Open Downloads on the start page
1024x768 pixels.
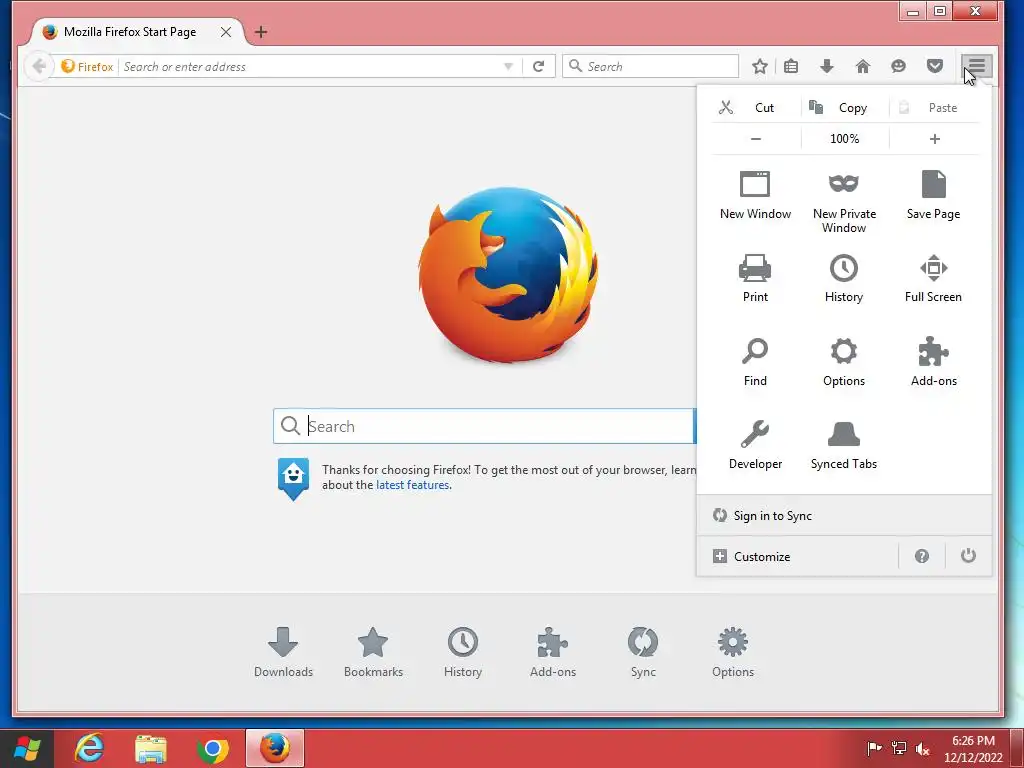tap(283, 652)
